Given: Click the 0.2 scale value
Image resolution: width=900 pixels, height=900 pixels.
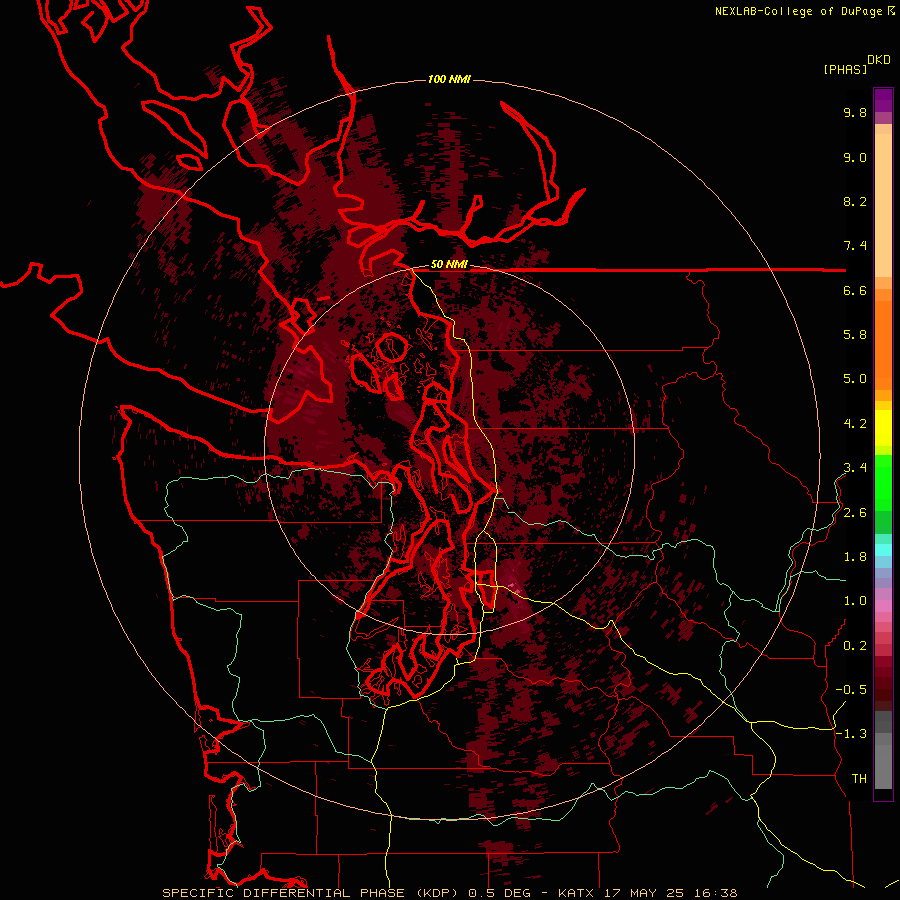Looking at the screenshot, I should point(855,646).
